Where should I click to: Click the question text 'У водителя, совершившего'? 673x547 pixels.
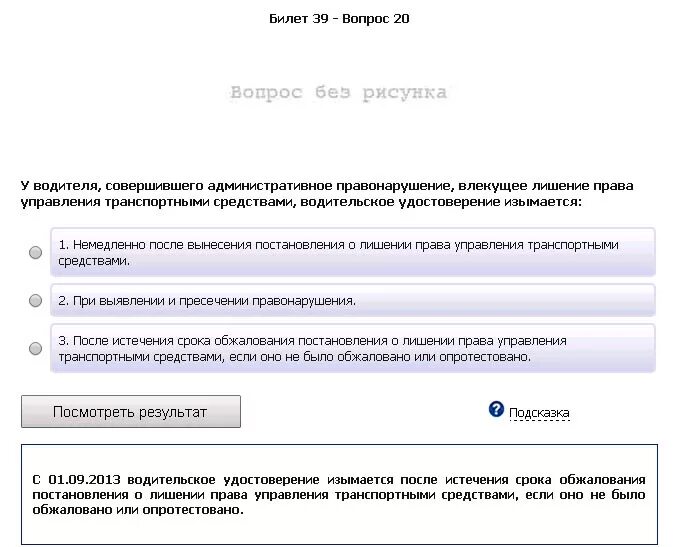(x=327, y=194)
